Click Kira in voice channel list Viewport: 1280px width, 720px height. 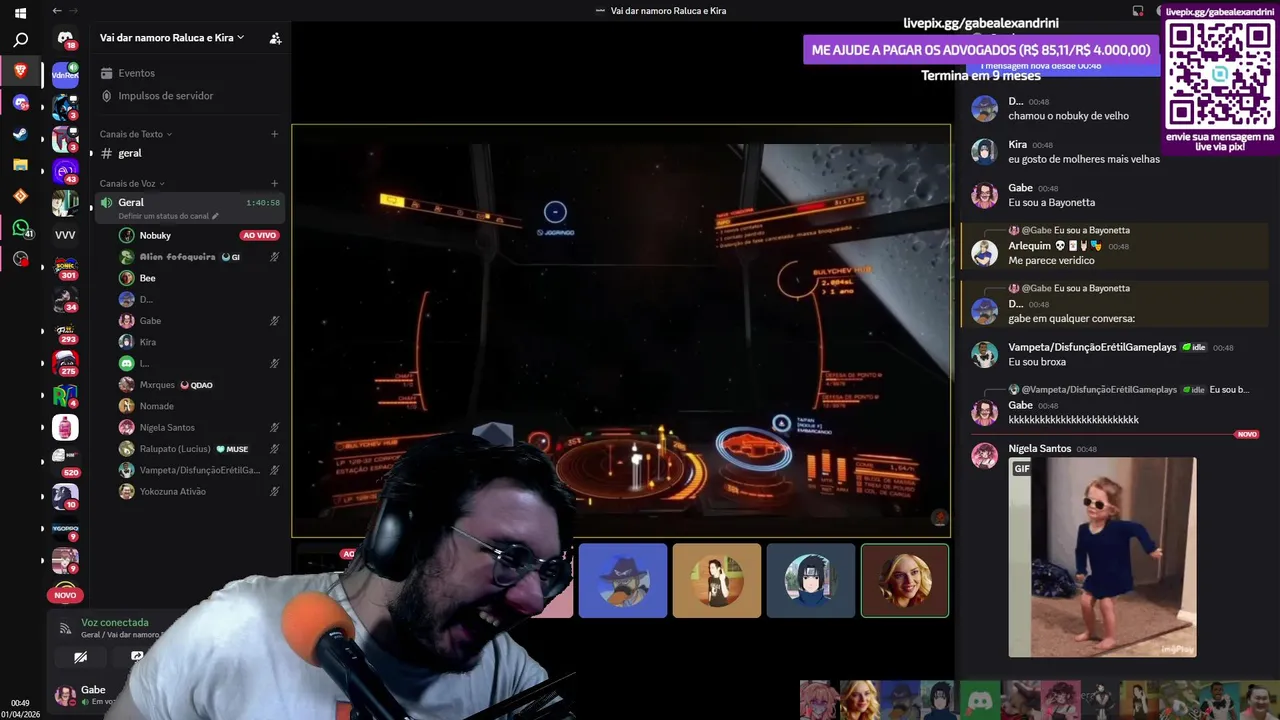click(x=148, y=342)
